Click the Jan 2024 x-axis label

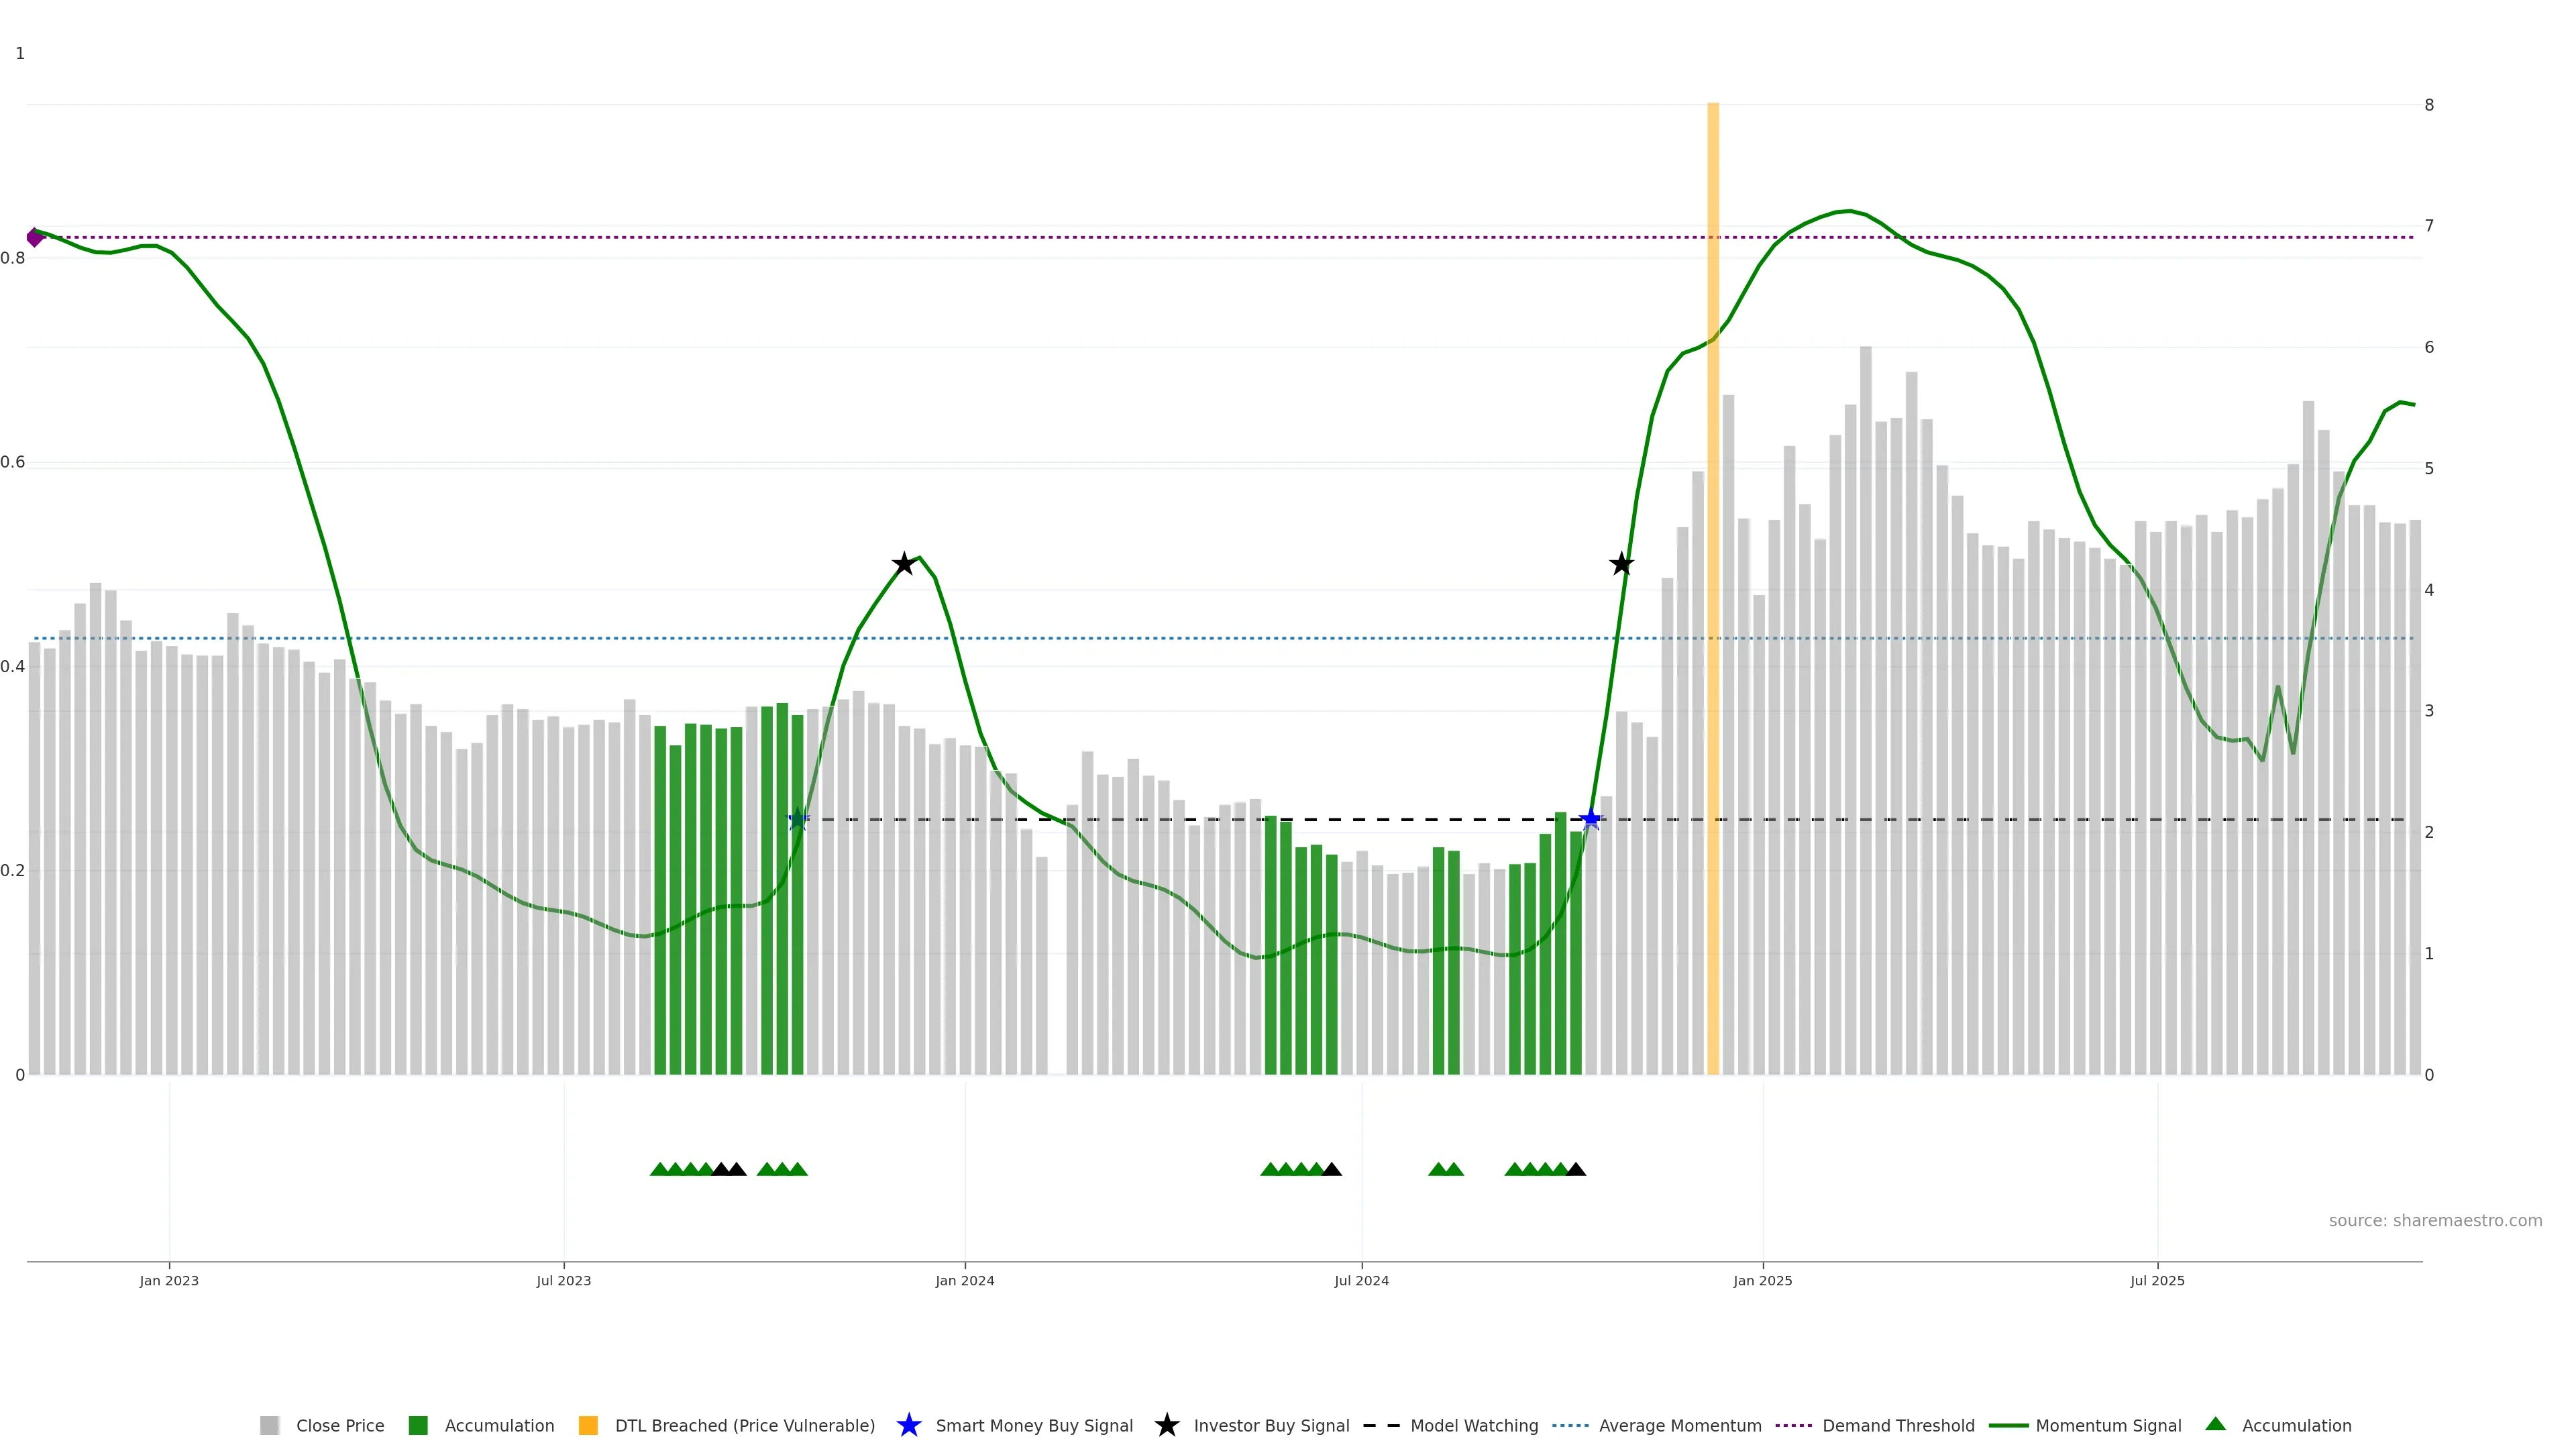pyautogui.click(x=964, y=1281)
